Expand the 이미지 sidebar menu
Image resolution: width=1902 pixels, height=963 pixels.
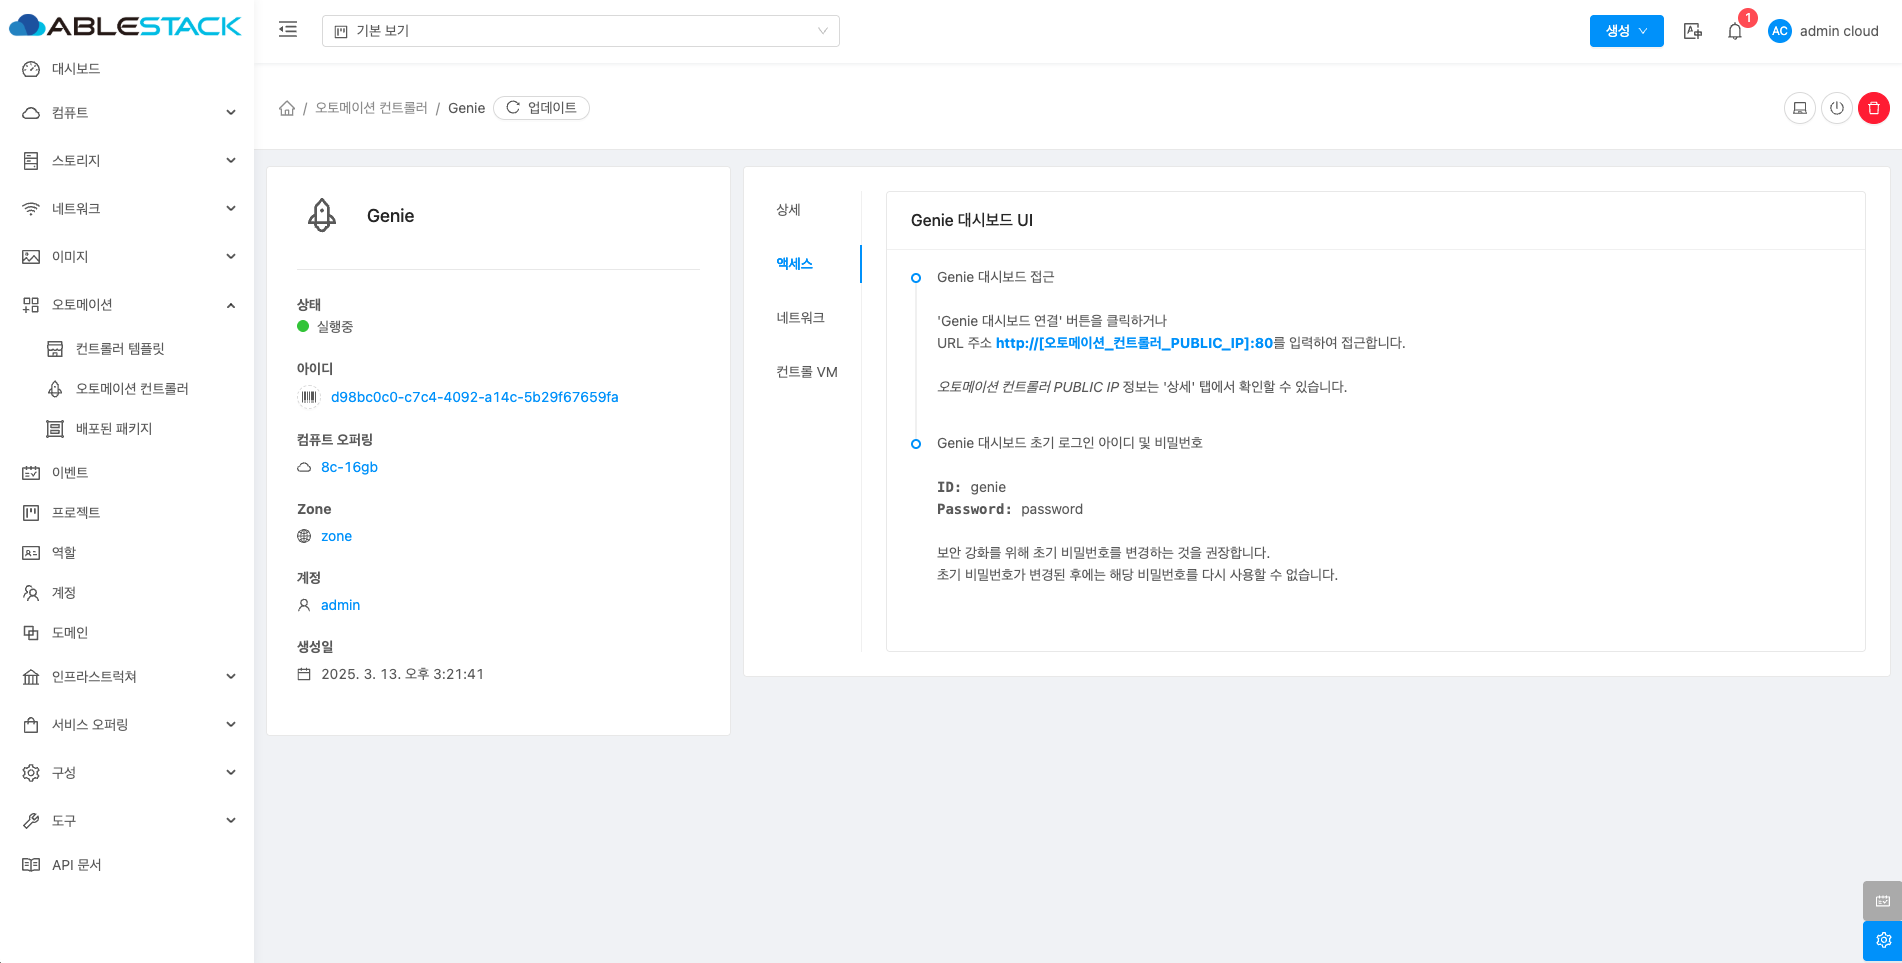(x=127, y=257)
